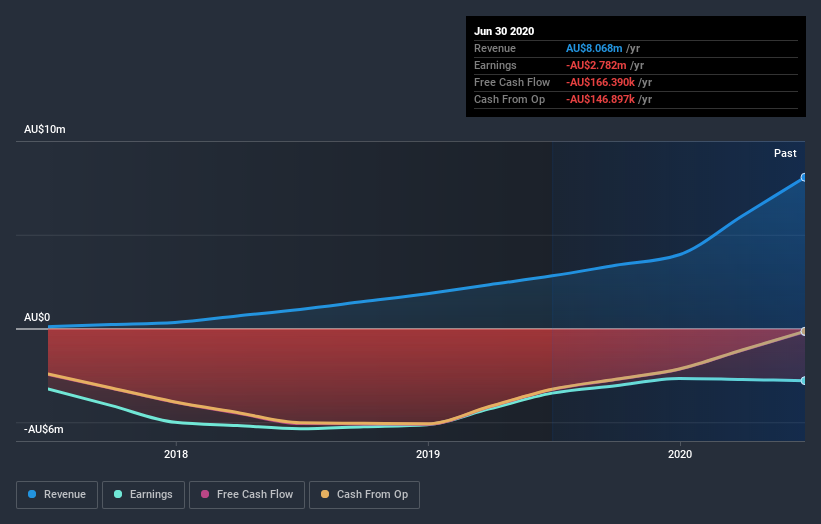Screen dimensions: 821x524
Task: Click the Cash From Op label in tooltip
Action: coord(509,99)
